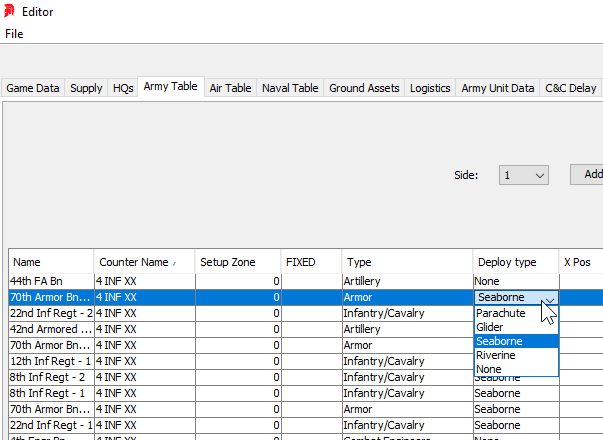Select the 8th Inf Regt - 2 row
Viewport: 603px width, 440px height.
(x=52, y=377)
